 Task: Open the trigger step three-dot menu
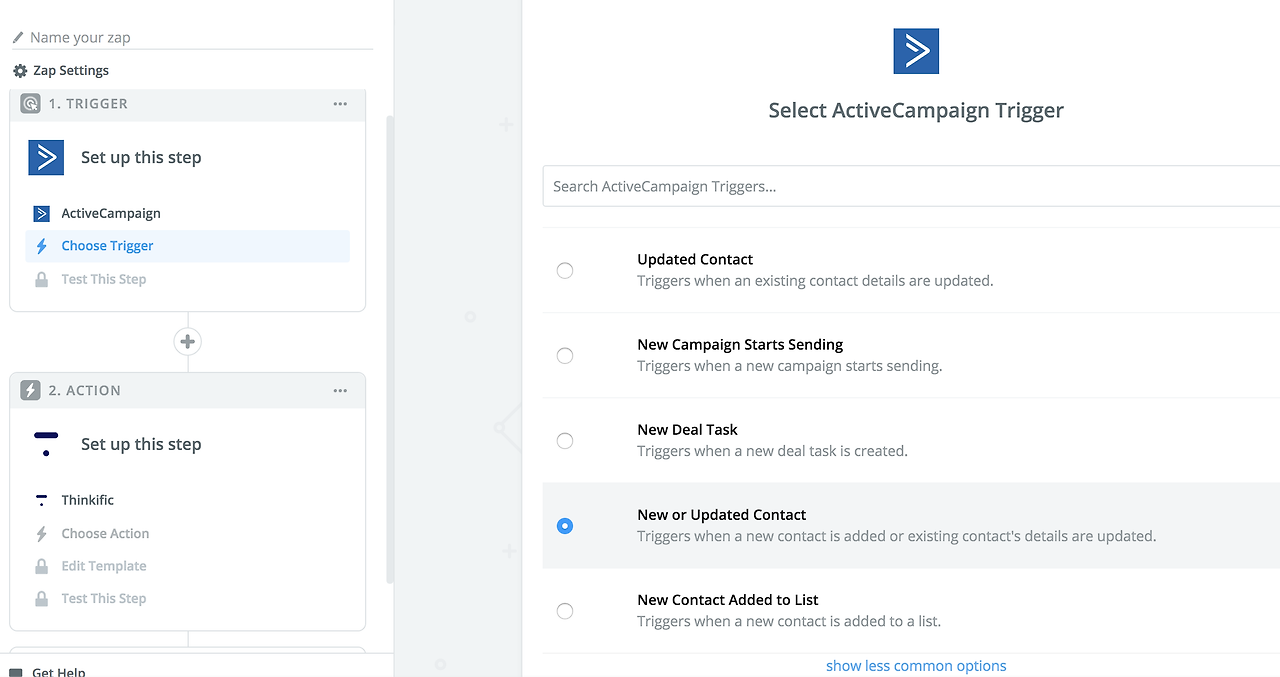point(340,104)
